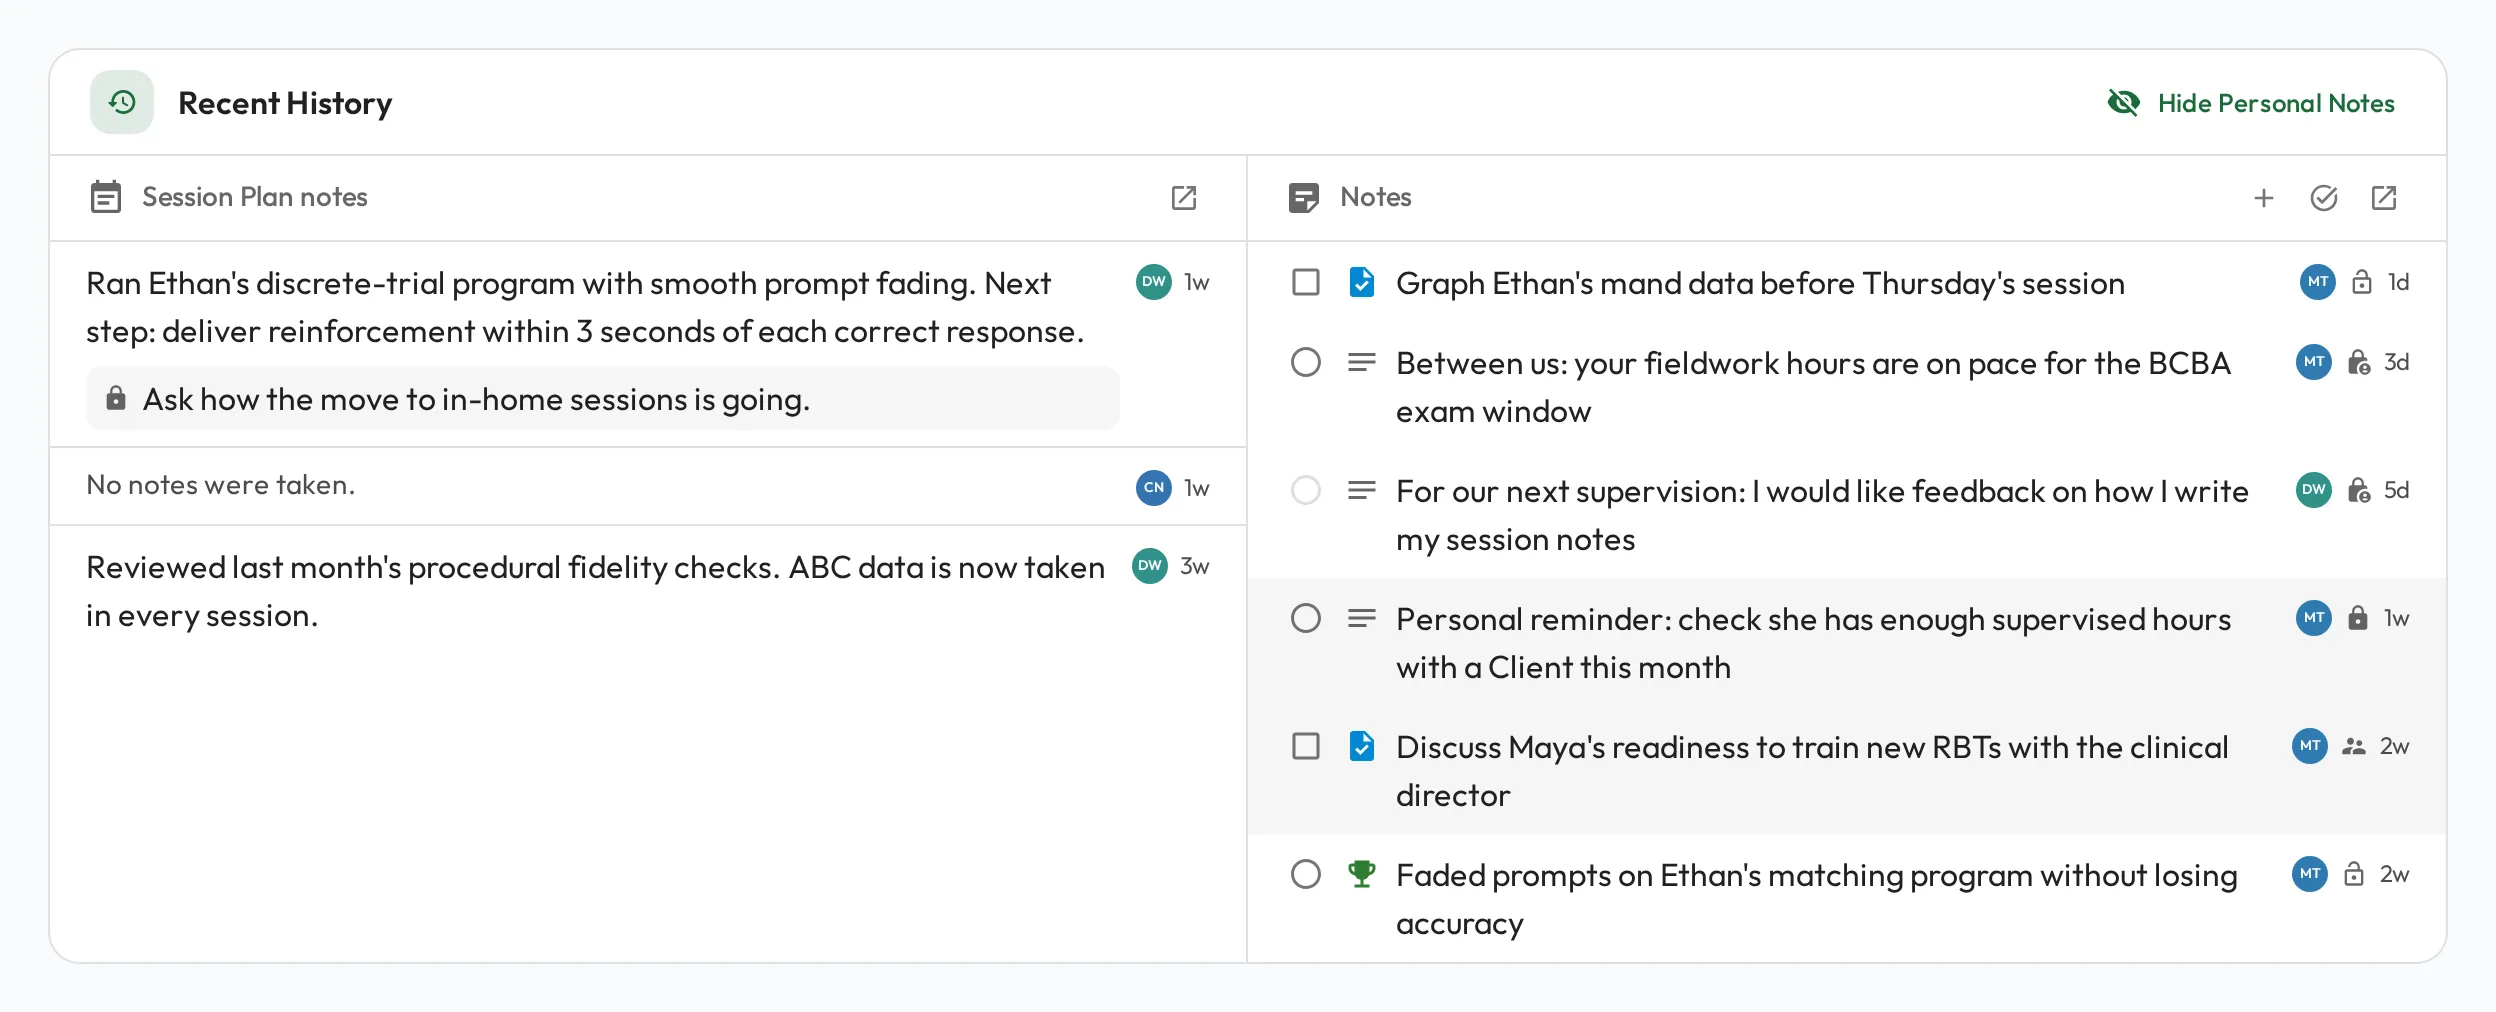This screenshot has height=1012, width=2496.
Task: Select radio for BCBA fieldwork hours note
Action: click(x=1306, y=362)
